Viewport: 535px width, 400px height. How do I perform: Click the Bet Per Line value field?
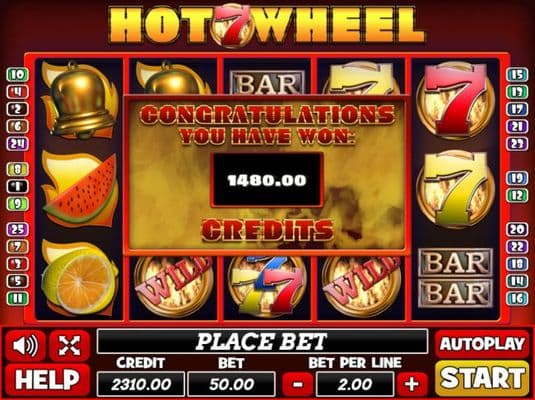coord(355,384)
